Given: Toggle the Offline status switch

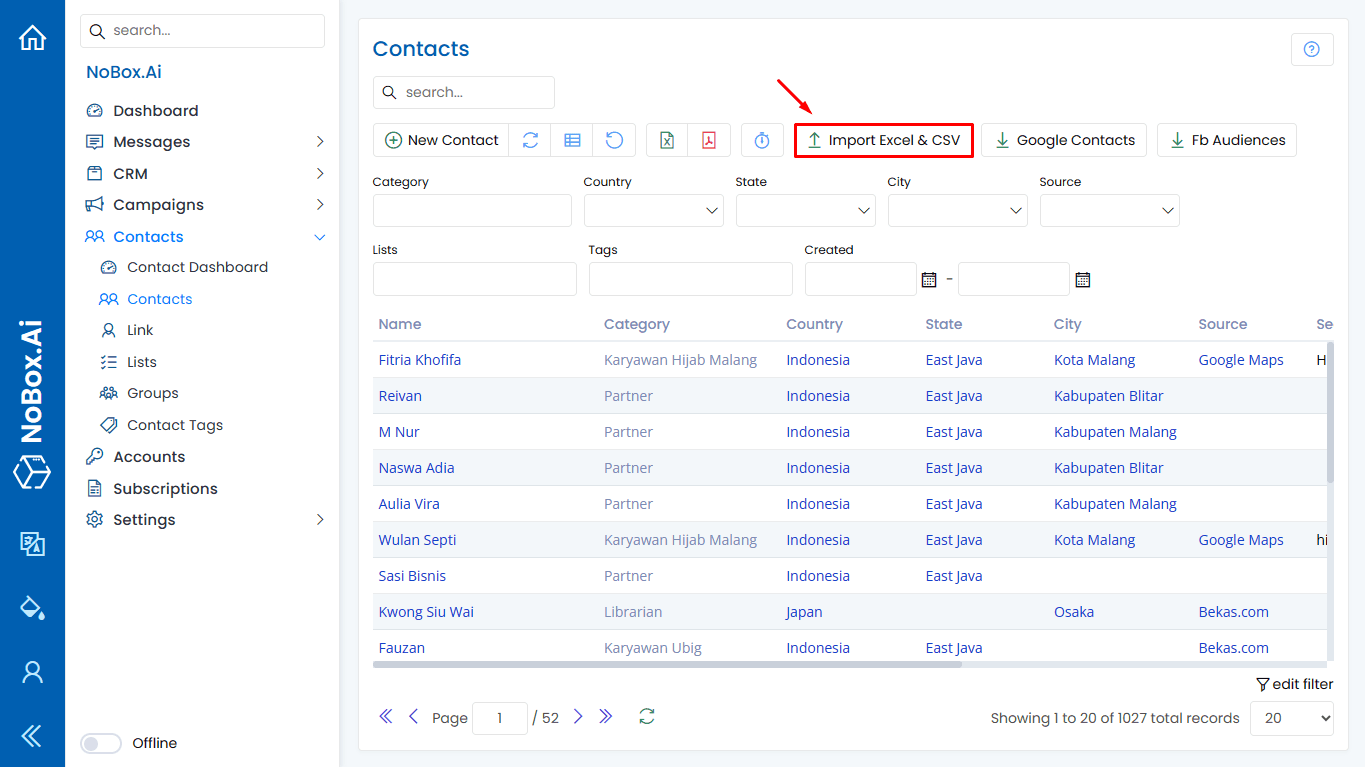Looking at the screenshot, I should (101, 743).
